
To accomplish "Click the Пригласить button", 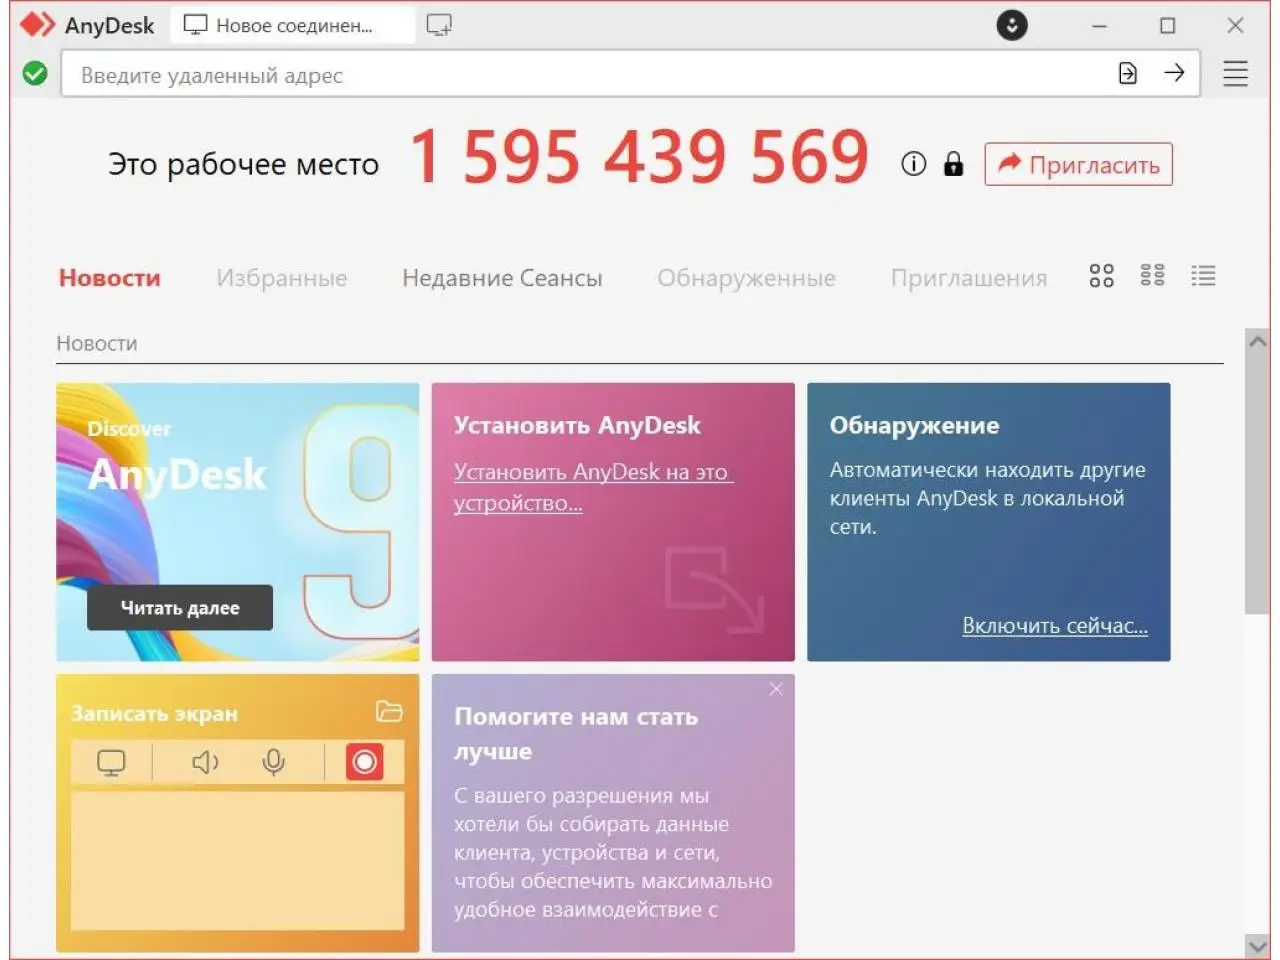I will tap(1078, 164).
